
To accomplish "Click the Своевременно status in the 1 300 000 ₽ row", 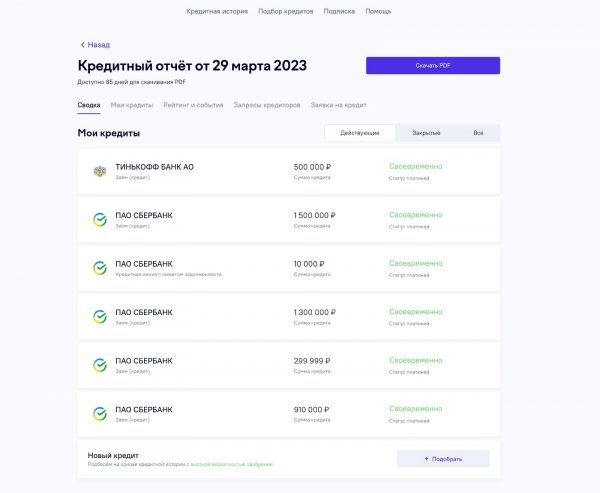I will coord(416,312).
